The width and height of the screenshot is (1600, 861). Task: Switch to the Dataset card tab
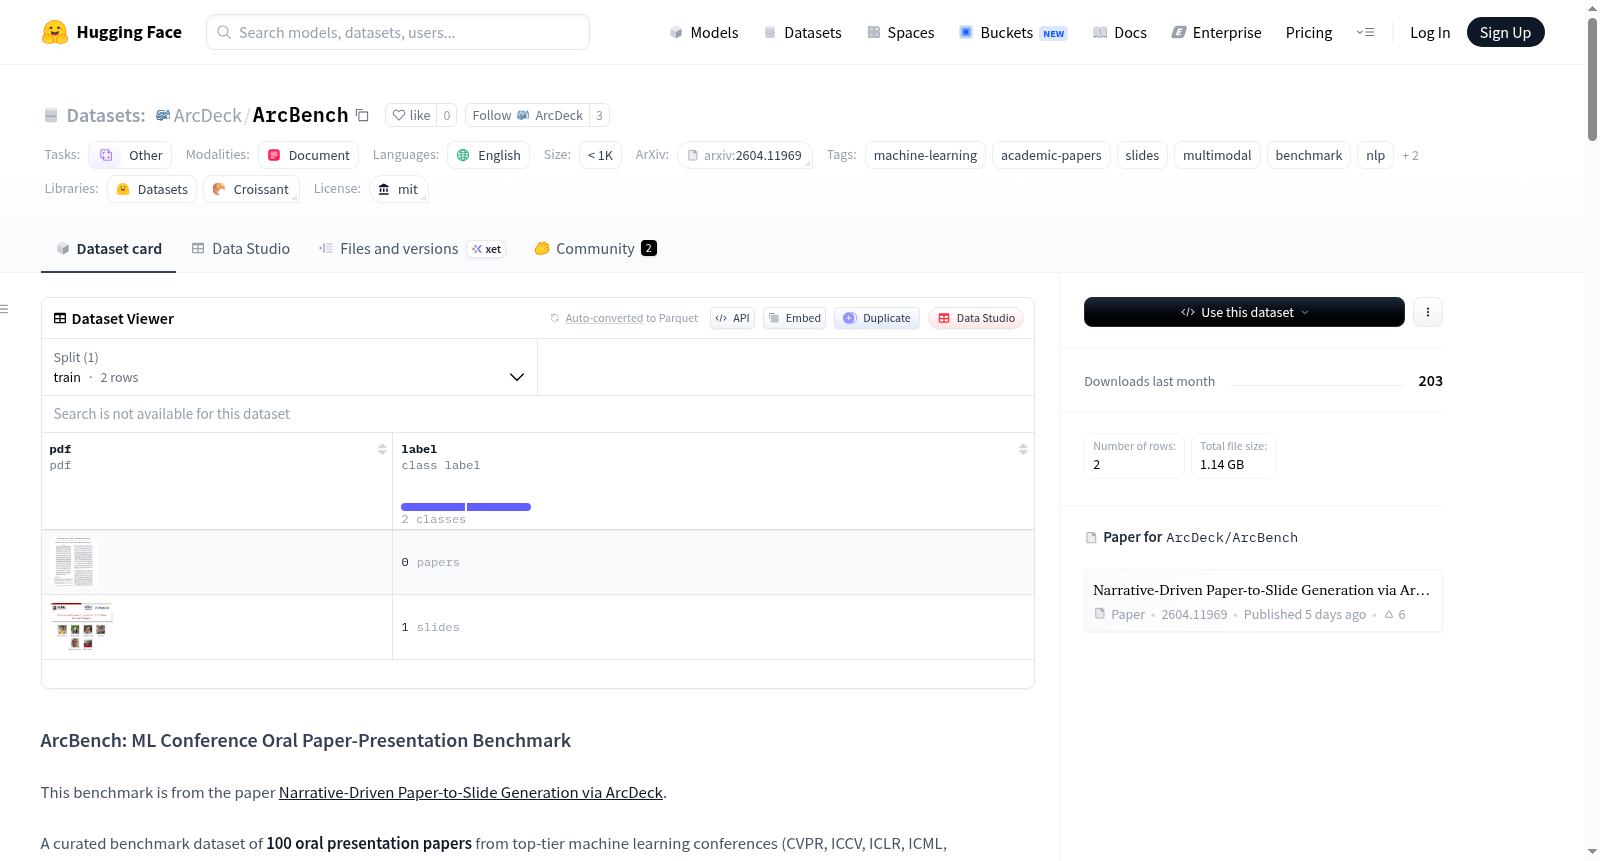[x=108, y=249]
